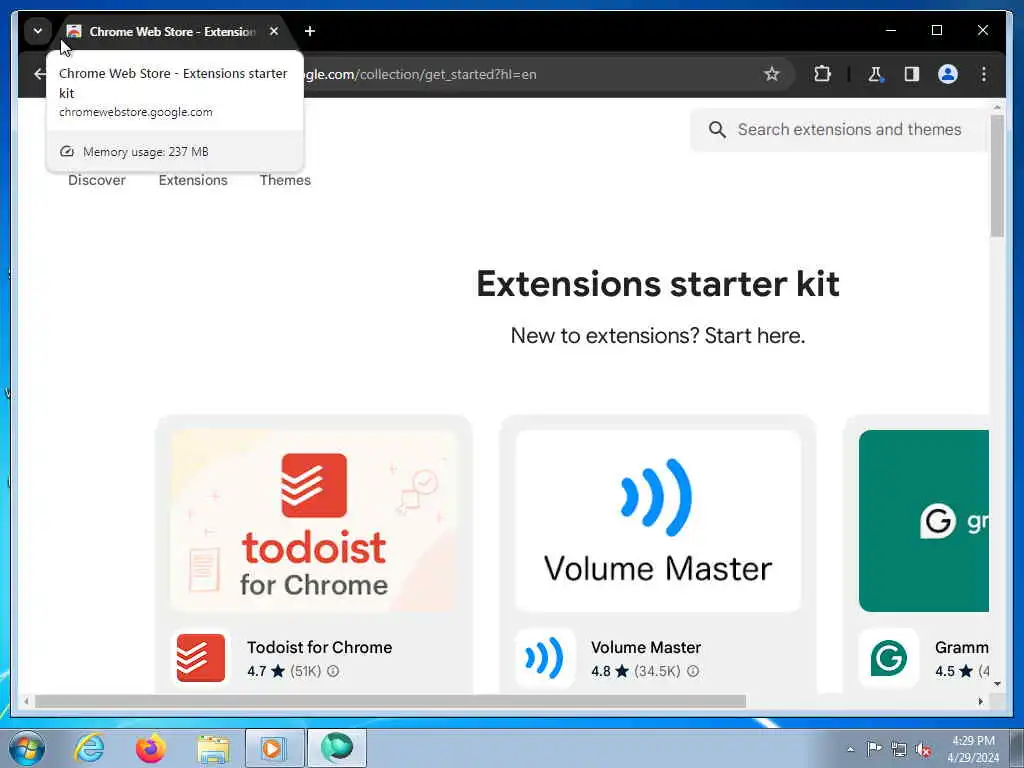Screen dimensions: 1024x768
Task: Open the Windows Start button
Action: (x=26, y=748)
